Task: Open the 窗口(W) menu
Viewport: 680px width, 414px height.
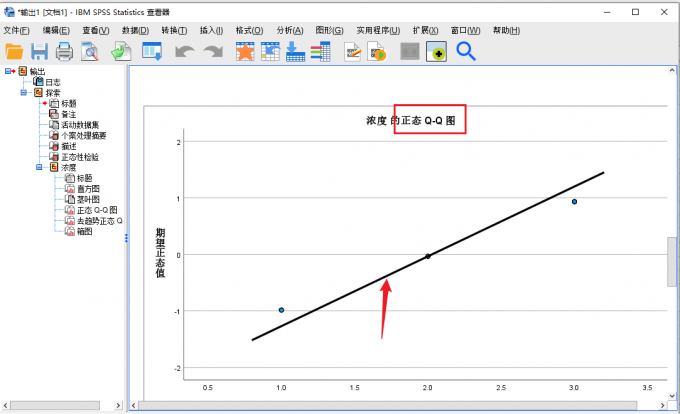Action: coord(465,30)
